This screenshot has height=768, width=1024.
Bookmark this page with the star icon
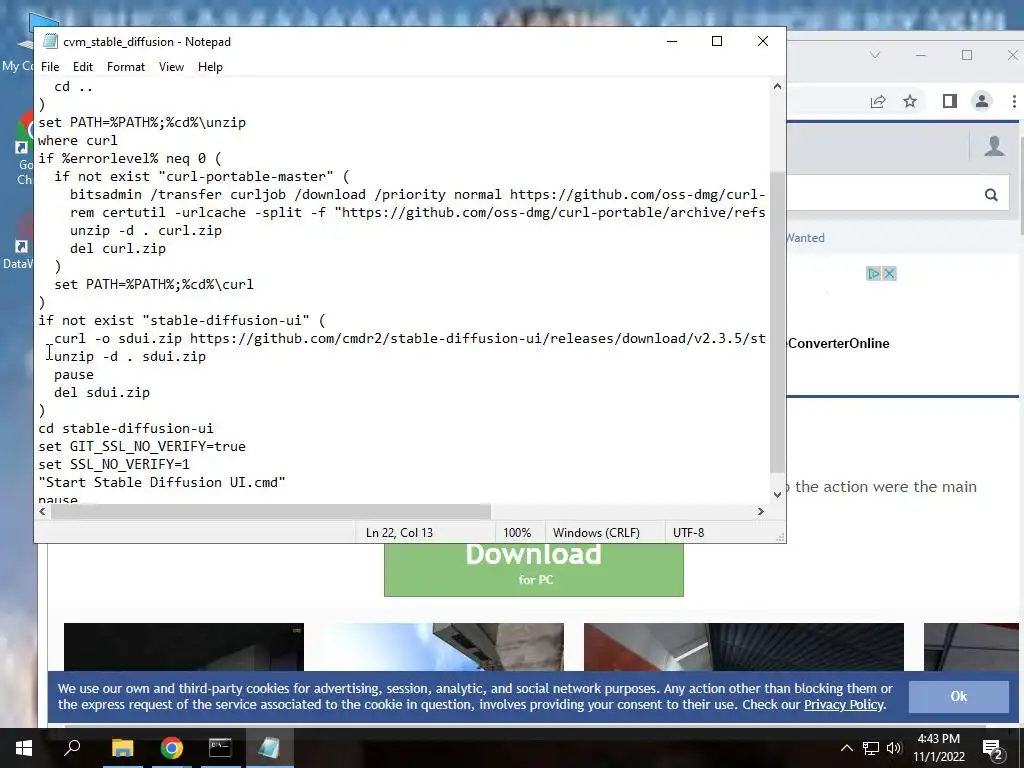pyautogui.click(x=910, y=101)
